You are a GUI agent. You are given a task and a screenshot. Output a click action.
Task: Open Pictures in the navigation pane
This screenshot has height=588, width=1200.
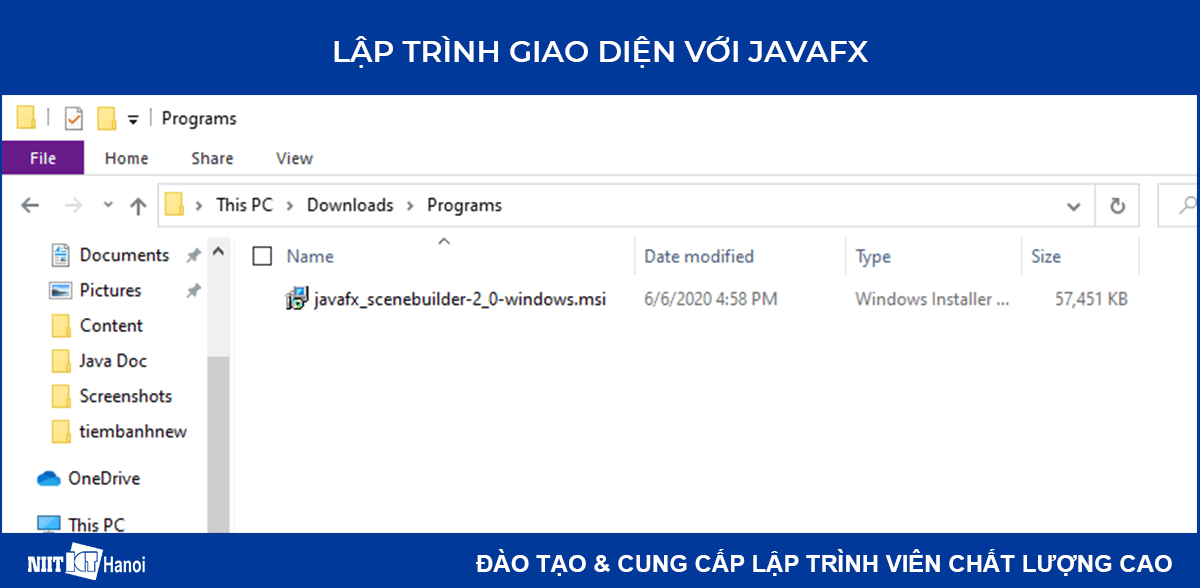tap(110, 290)
